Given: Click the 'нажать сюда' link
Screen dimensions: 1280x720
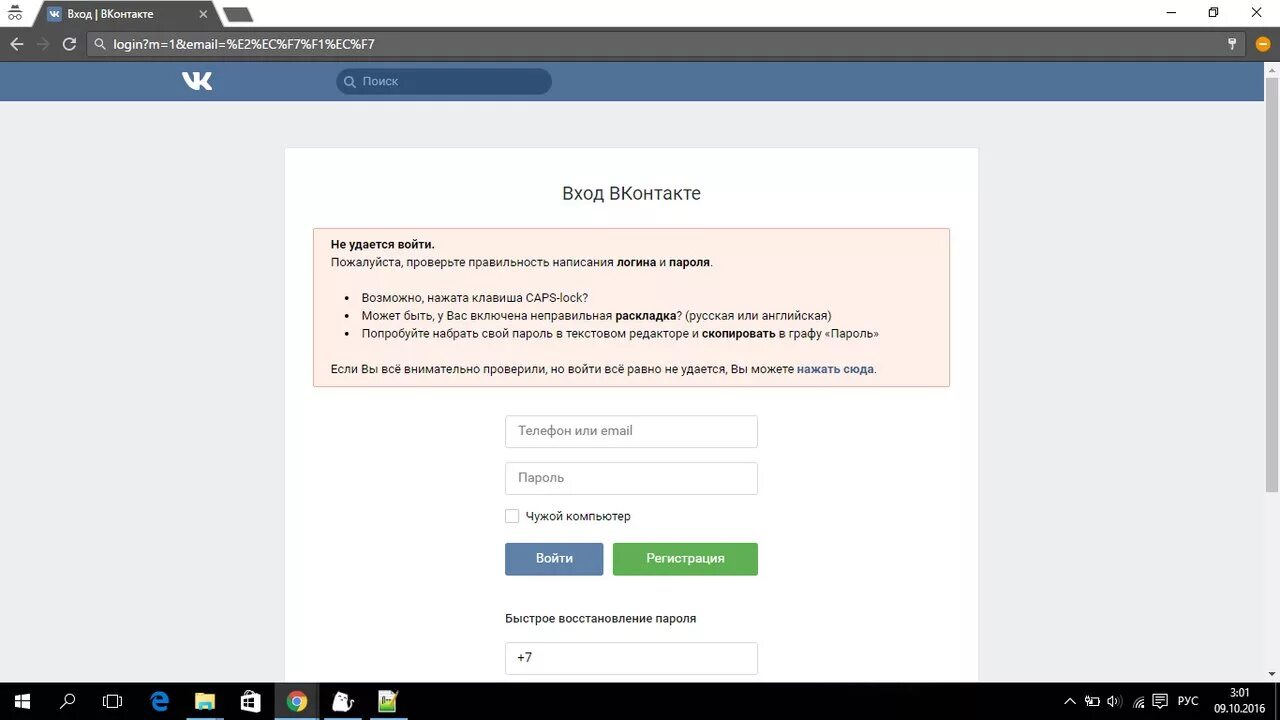Looking at the screenshot, I should (x=835, y=369).
